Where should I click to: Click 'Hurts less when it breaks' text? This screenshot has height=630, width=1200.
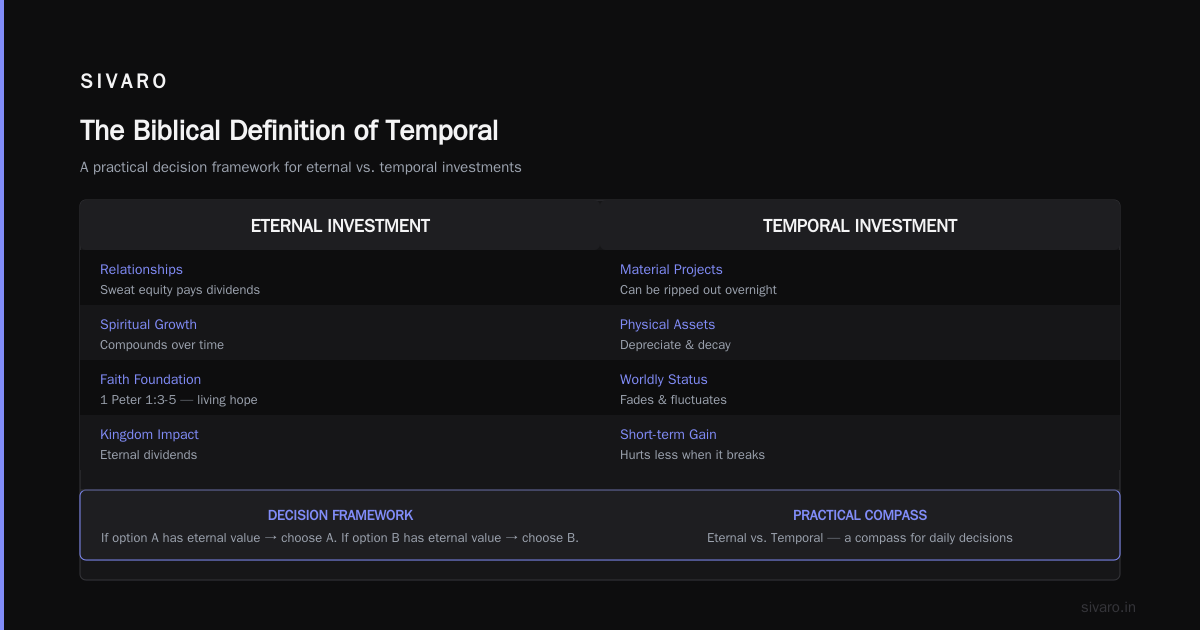[692, 455]
